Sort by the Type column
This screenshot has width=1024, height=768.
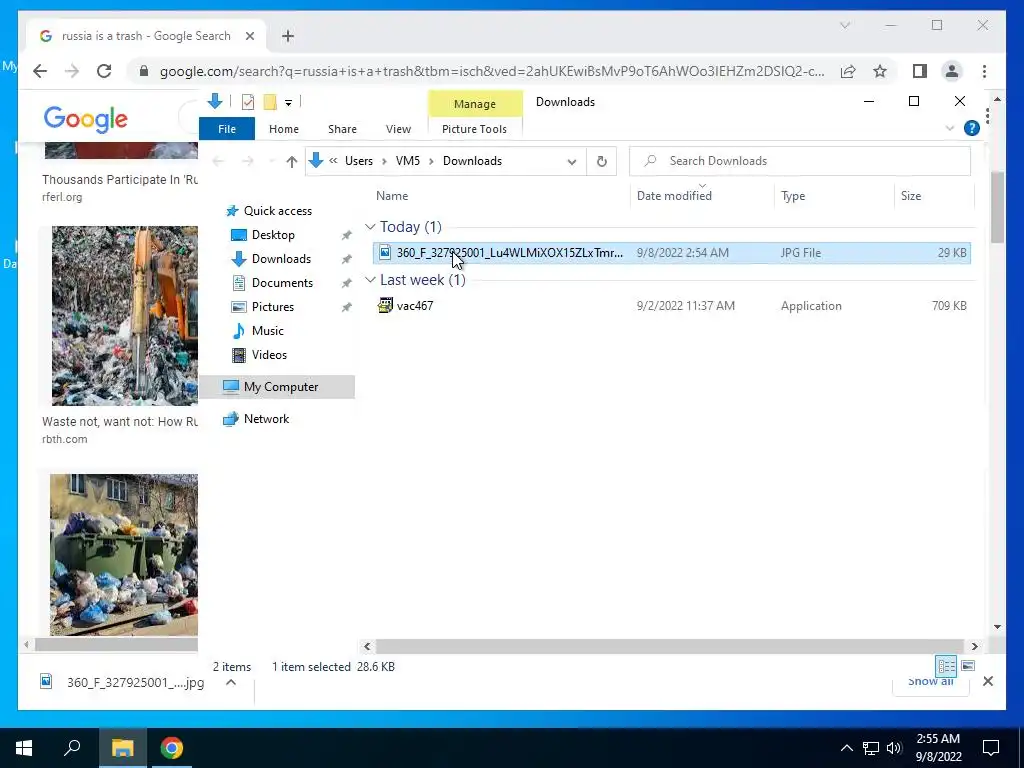[793, 196]
